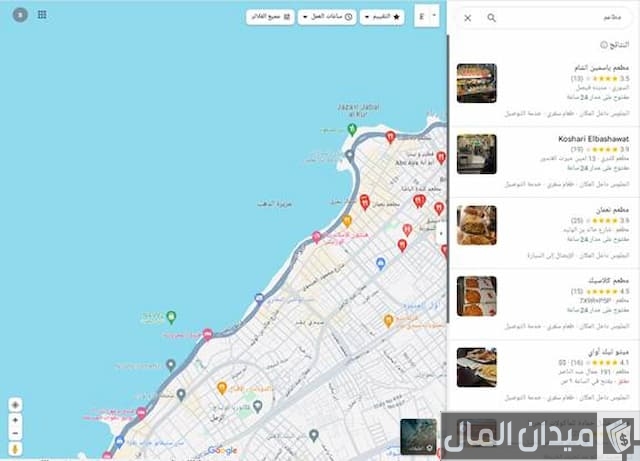Open the account avatar circle
Image resolution: width=640 pixels, height=461 pixels.
pyautogui.click(x=20, y=15)
